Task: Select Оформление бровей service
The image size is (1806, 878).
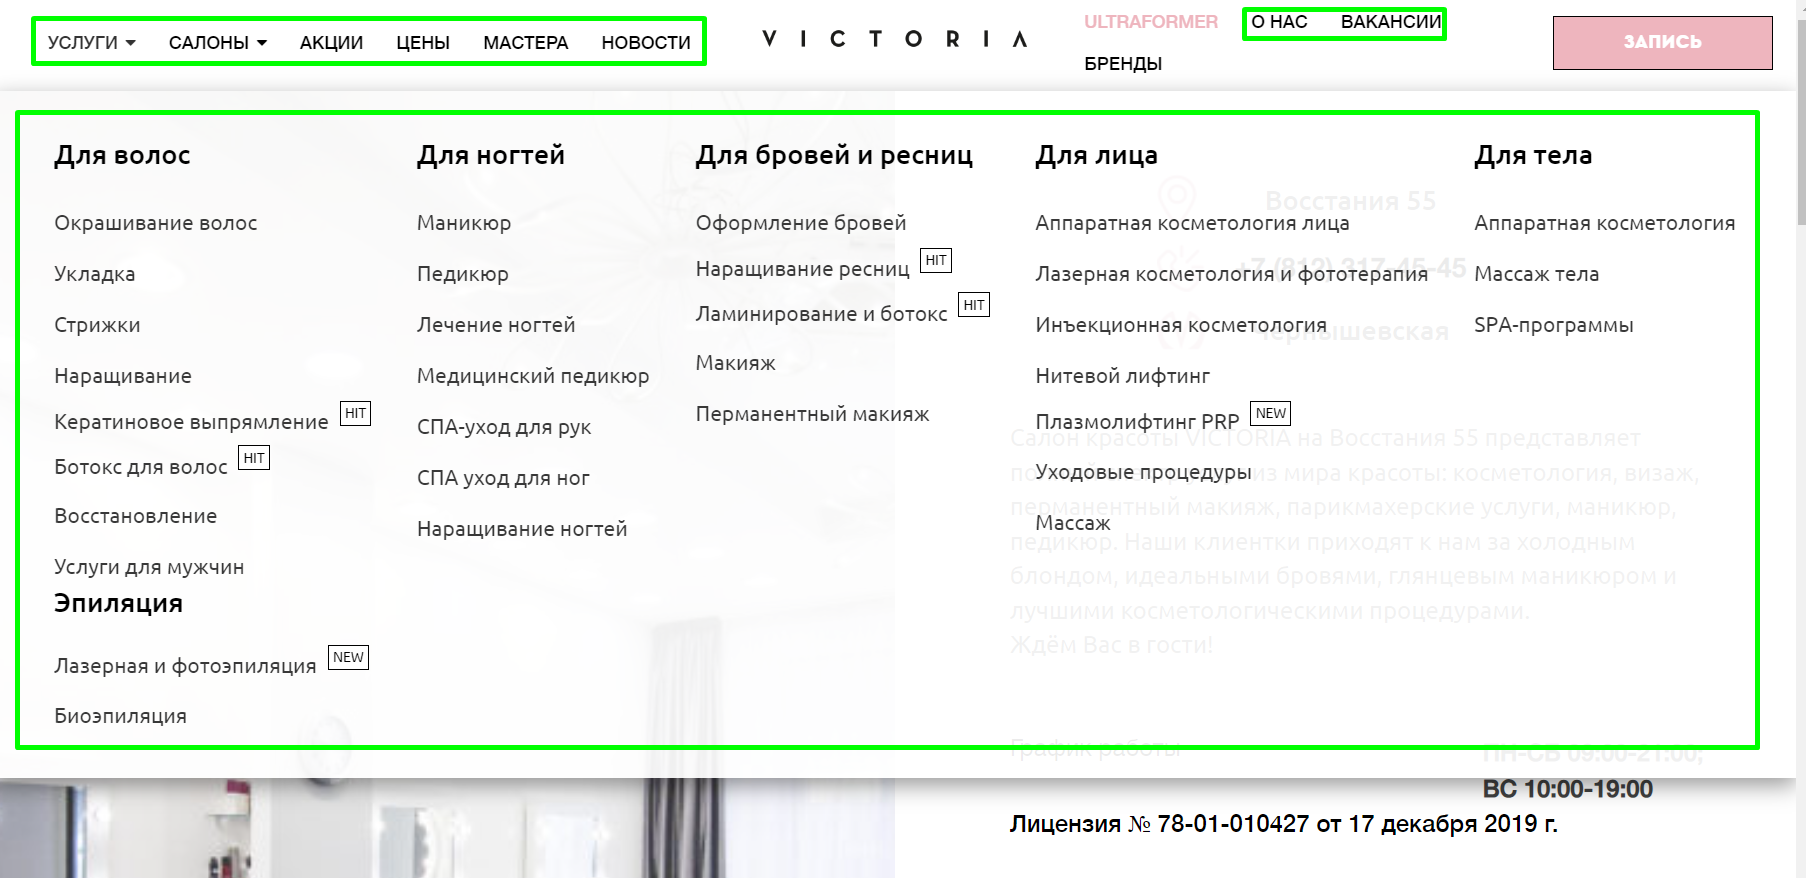Action: click(x=801, y=223)
